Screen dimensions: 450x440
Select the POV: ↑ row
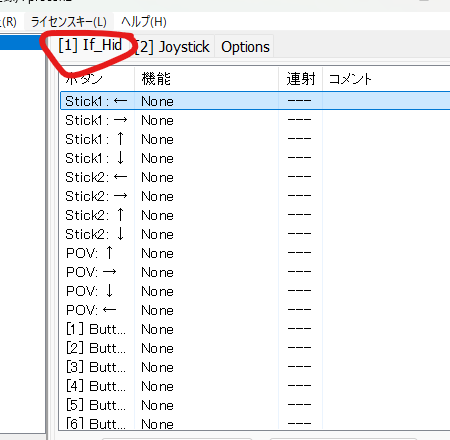255,253
